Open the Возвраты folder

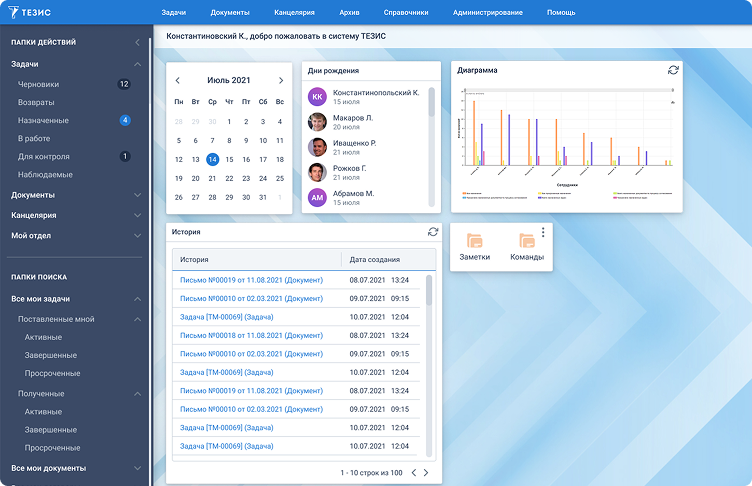pos(36,102)
